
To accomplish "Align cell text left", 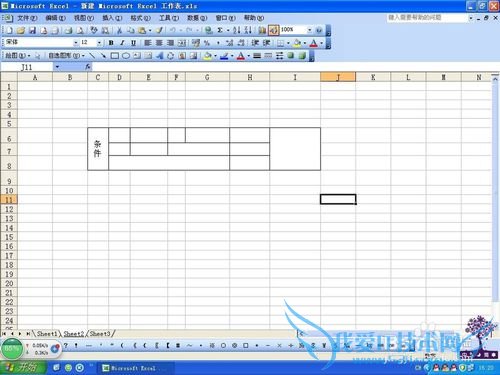I will click(x=148, y=43).
